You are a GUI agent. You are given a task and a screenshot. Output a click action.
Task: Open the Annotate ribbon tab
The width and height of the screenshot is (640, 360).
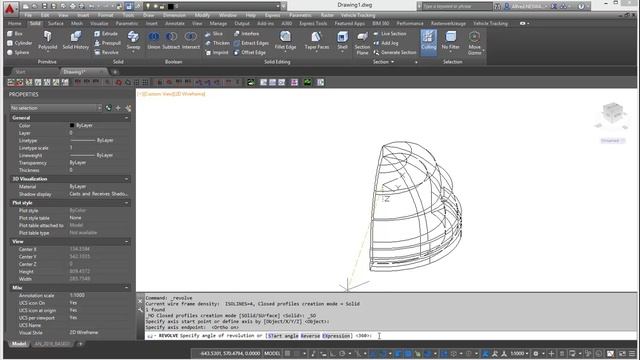click(175, 24)
